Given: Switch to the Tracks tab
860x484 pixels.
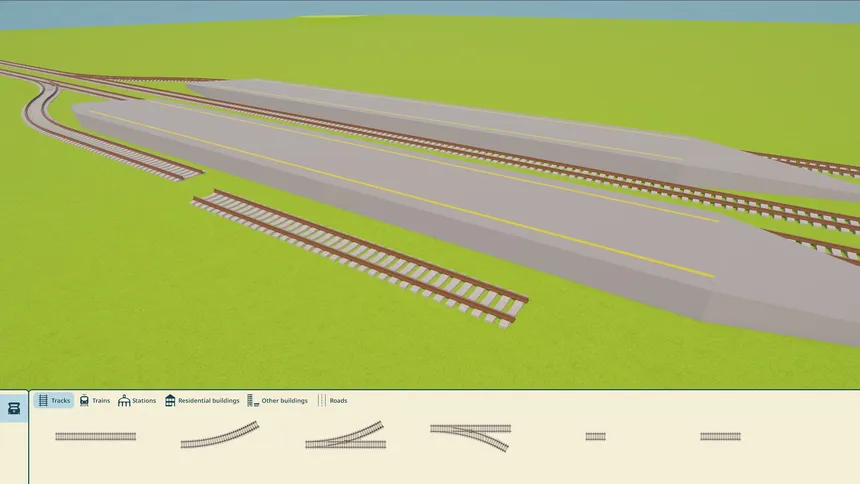Looking at the screenshot, I should coord(54,401).
